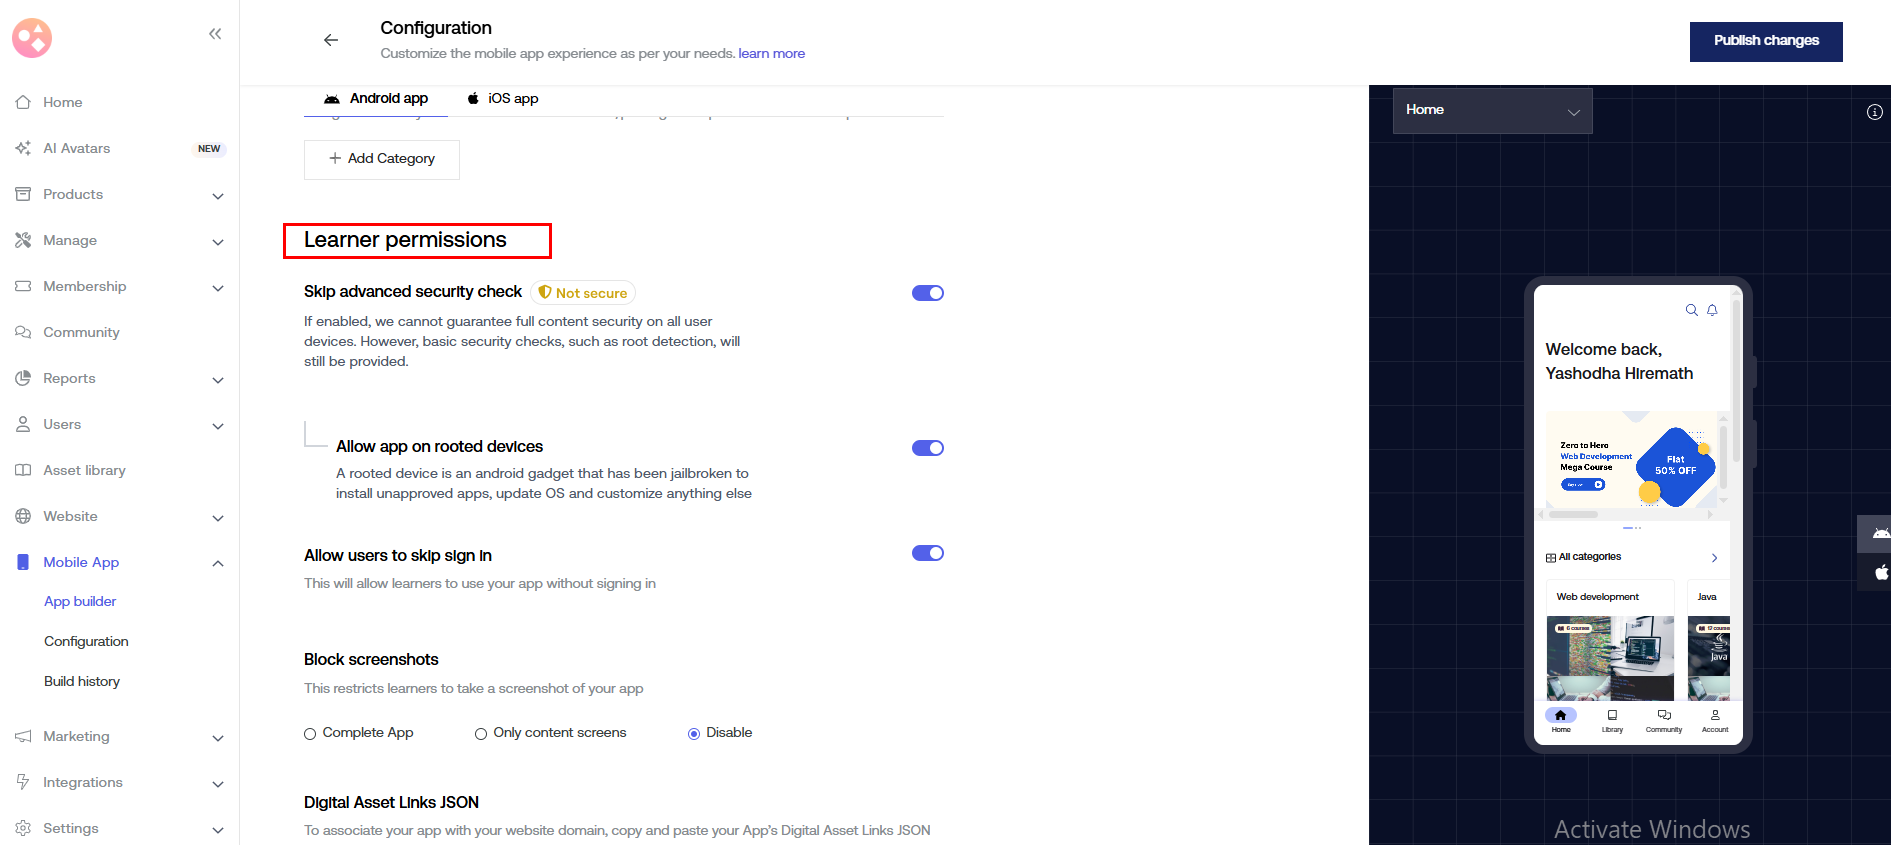Click the notification bell in phone preview
1891x845 pixels.
point(1712,310)
